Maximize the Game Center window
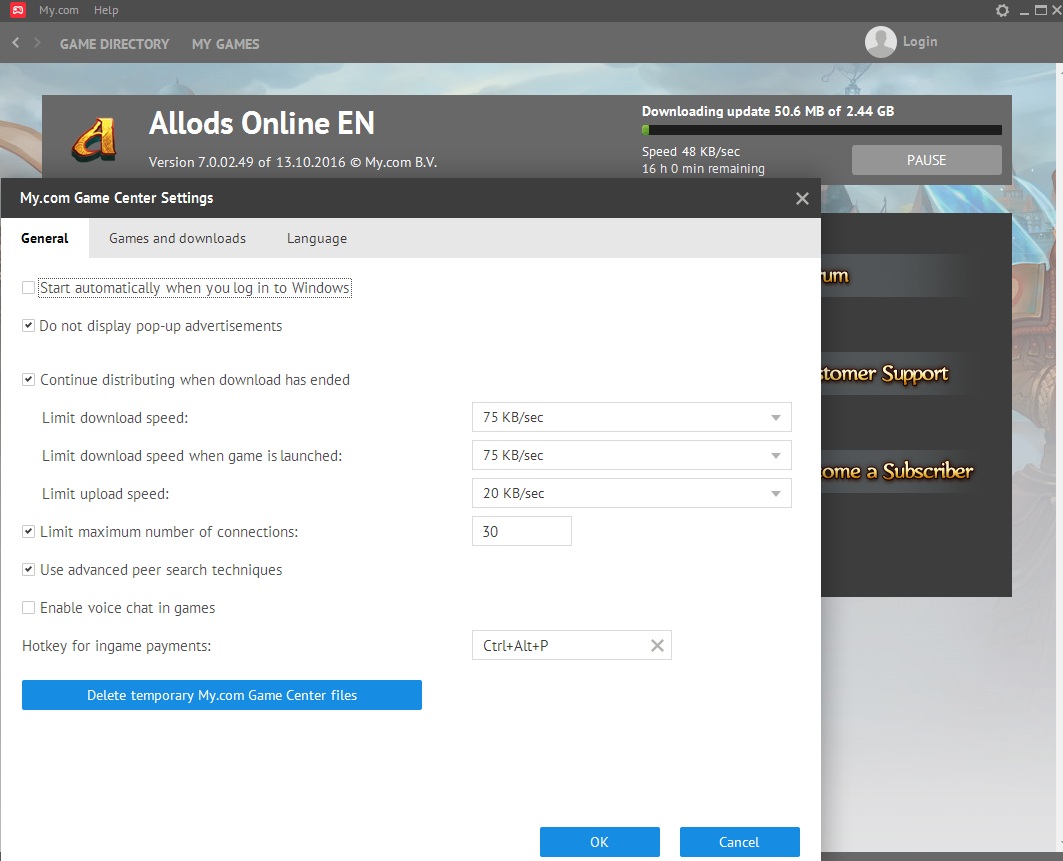The height and width of the screenshot is (861, 1063). pyautogui.click(x=1041, y=10)
